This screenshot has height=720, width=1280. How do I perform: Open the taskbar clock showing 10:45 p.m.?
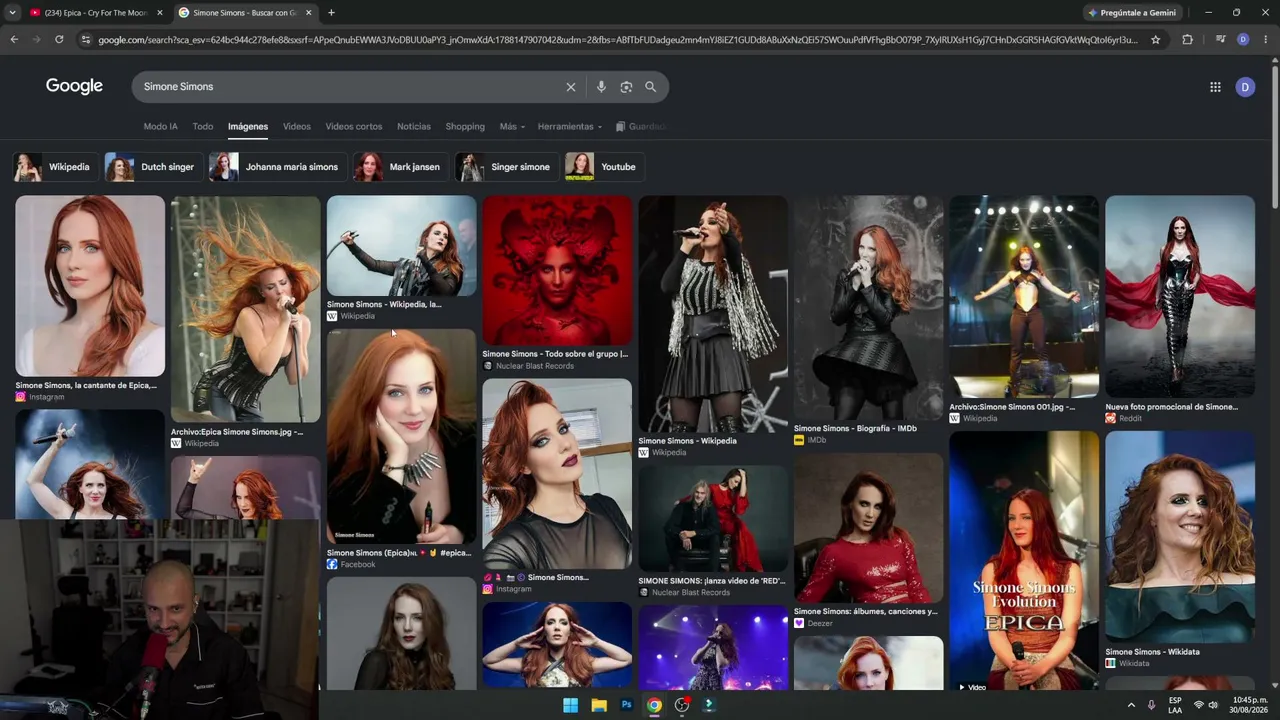pos(1251,705)
